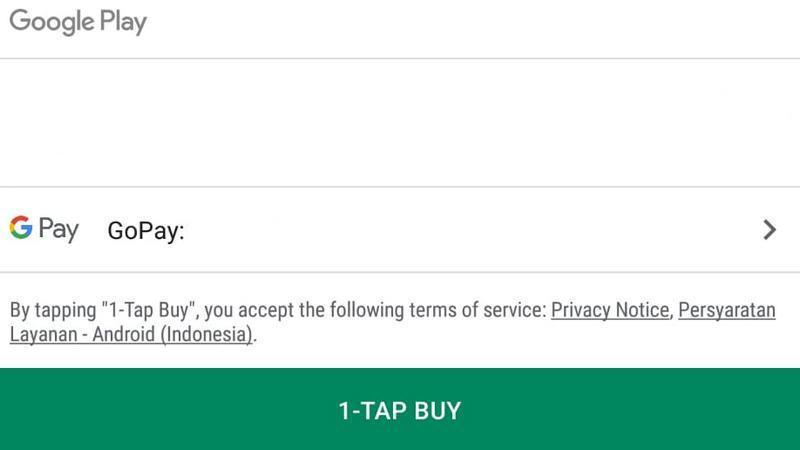
Task: Click the word Persyaratan in the terms line
Action: [727, 310]
